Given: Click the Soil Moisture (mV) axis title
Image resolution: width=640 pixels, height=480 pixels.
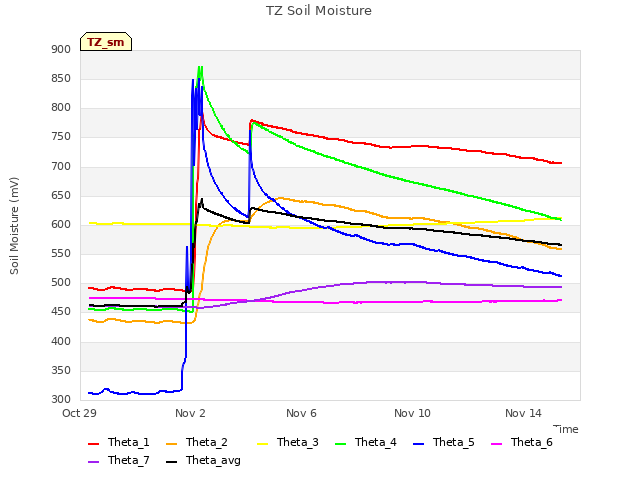Looking at the screenshot, I should point(14,226).
